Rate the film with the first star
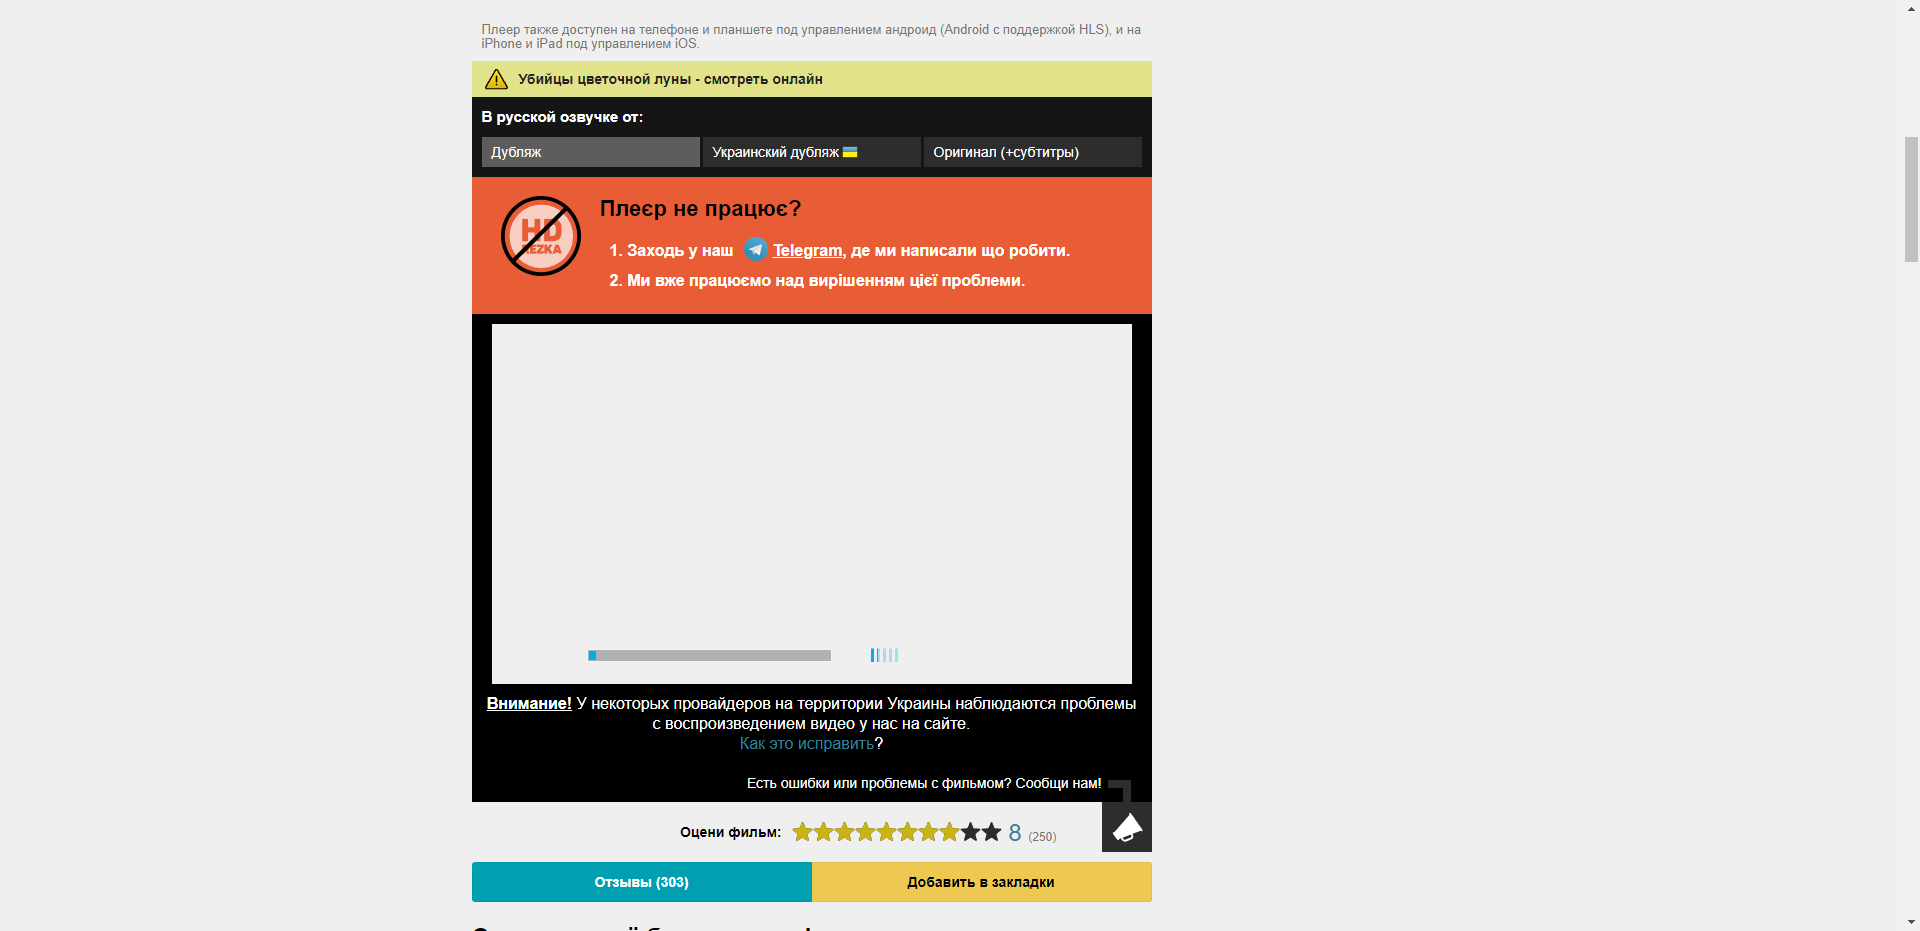This screenshot has width=1920, height=931. pyautogui.click(x=802, y=832)
